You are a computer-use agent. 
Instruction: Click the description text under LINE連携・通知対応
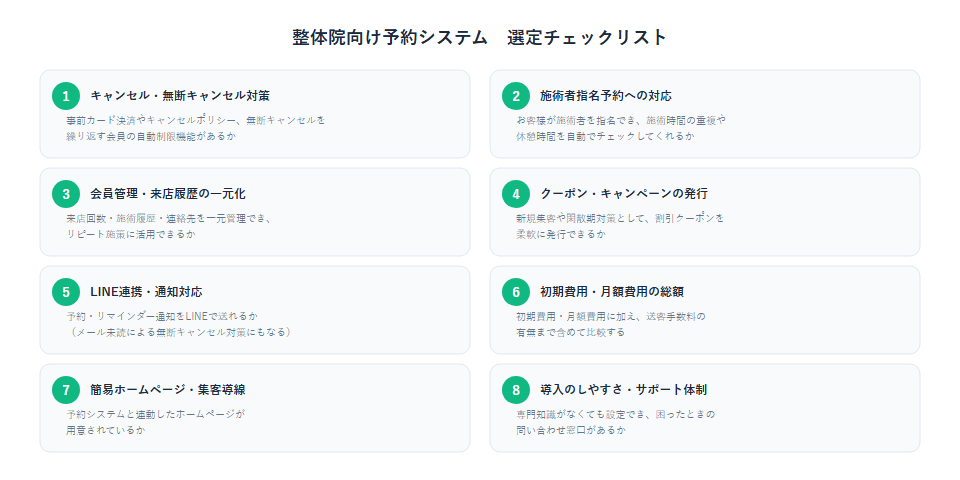pyautogui.click(x=178, y=324)
